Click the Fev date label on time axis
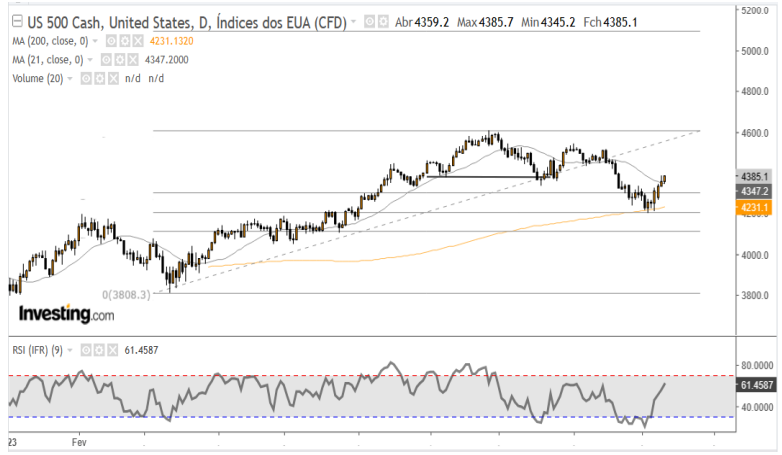Viewport: 782px width, 455px height. pos(79,443)
